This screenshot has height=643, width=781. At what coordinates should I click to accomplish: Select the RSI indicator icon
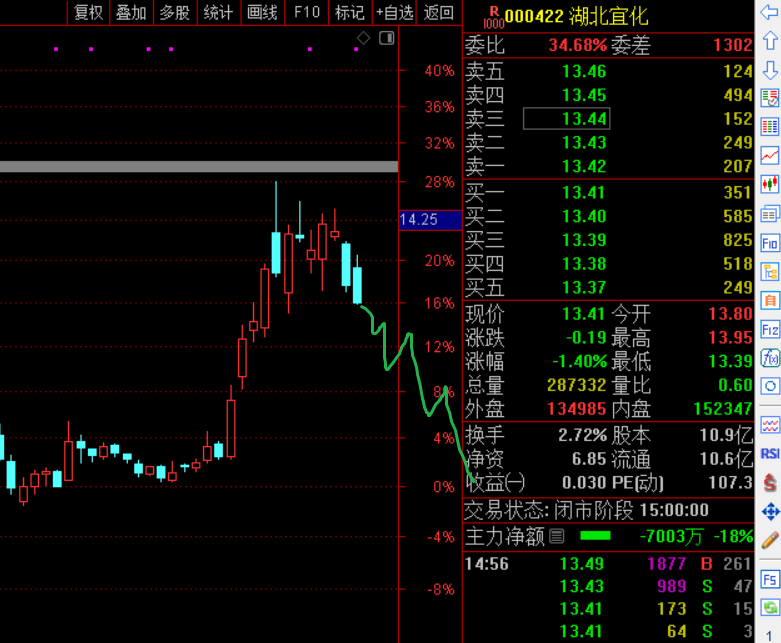click(770, 454)
